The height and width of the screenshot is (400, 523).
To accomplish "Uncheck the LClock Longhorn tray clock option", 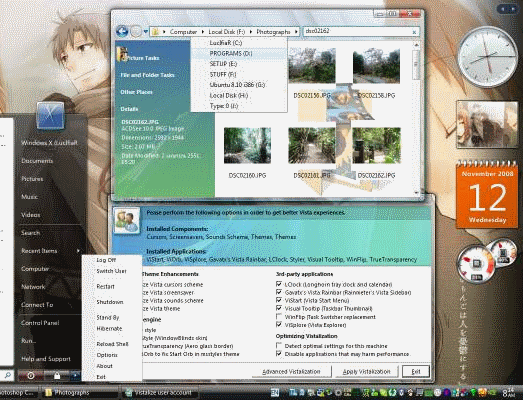I will [x=279, y=284].
